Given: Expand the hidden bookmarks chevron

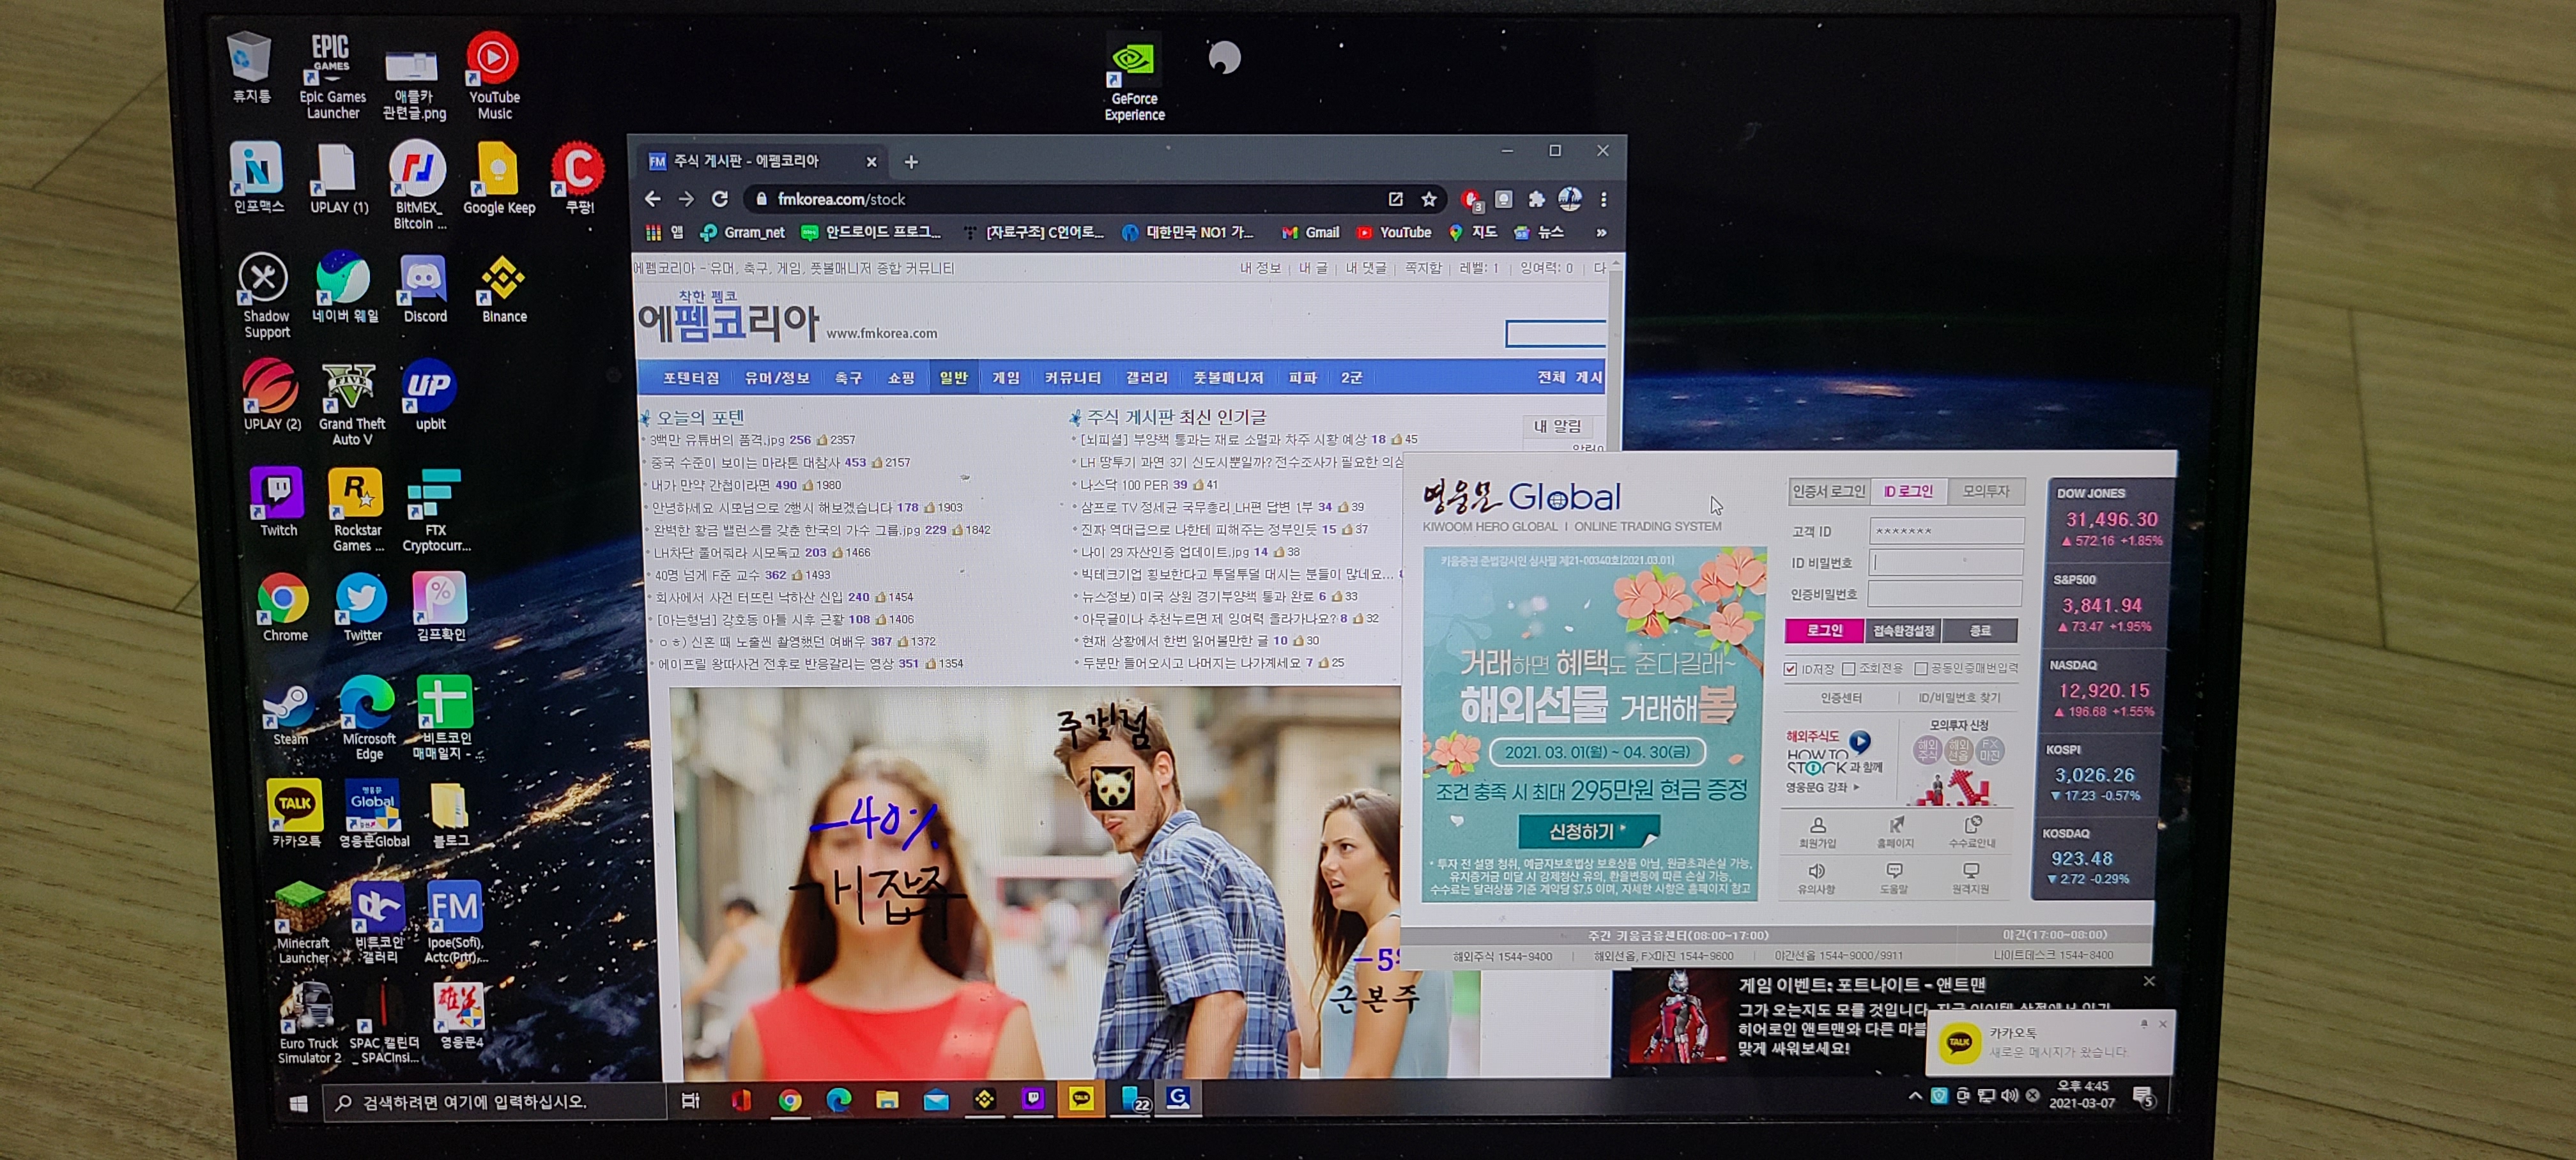Looking at the screenshot, I should click(x=1601, y=232).
